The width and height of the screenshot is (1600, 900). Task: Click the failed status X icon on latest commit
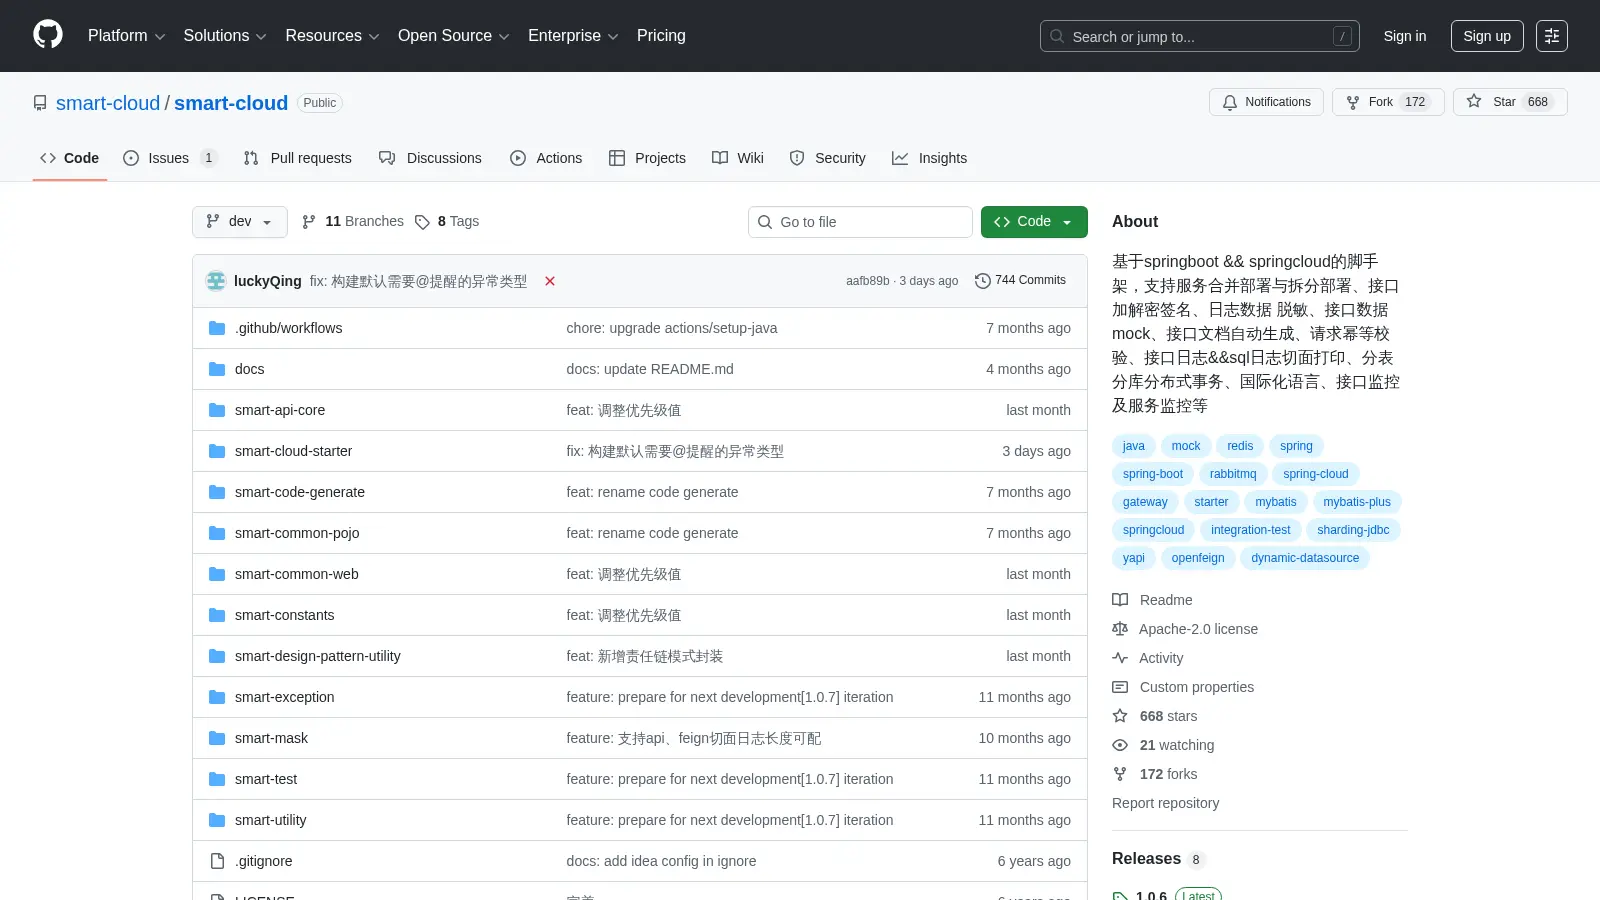550,281
